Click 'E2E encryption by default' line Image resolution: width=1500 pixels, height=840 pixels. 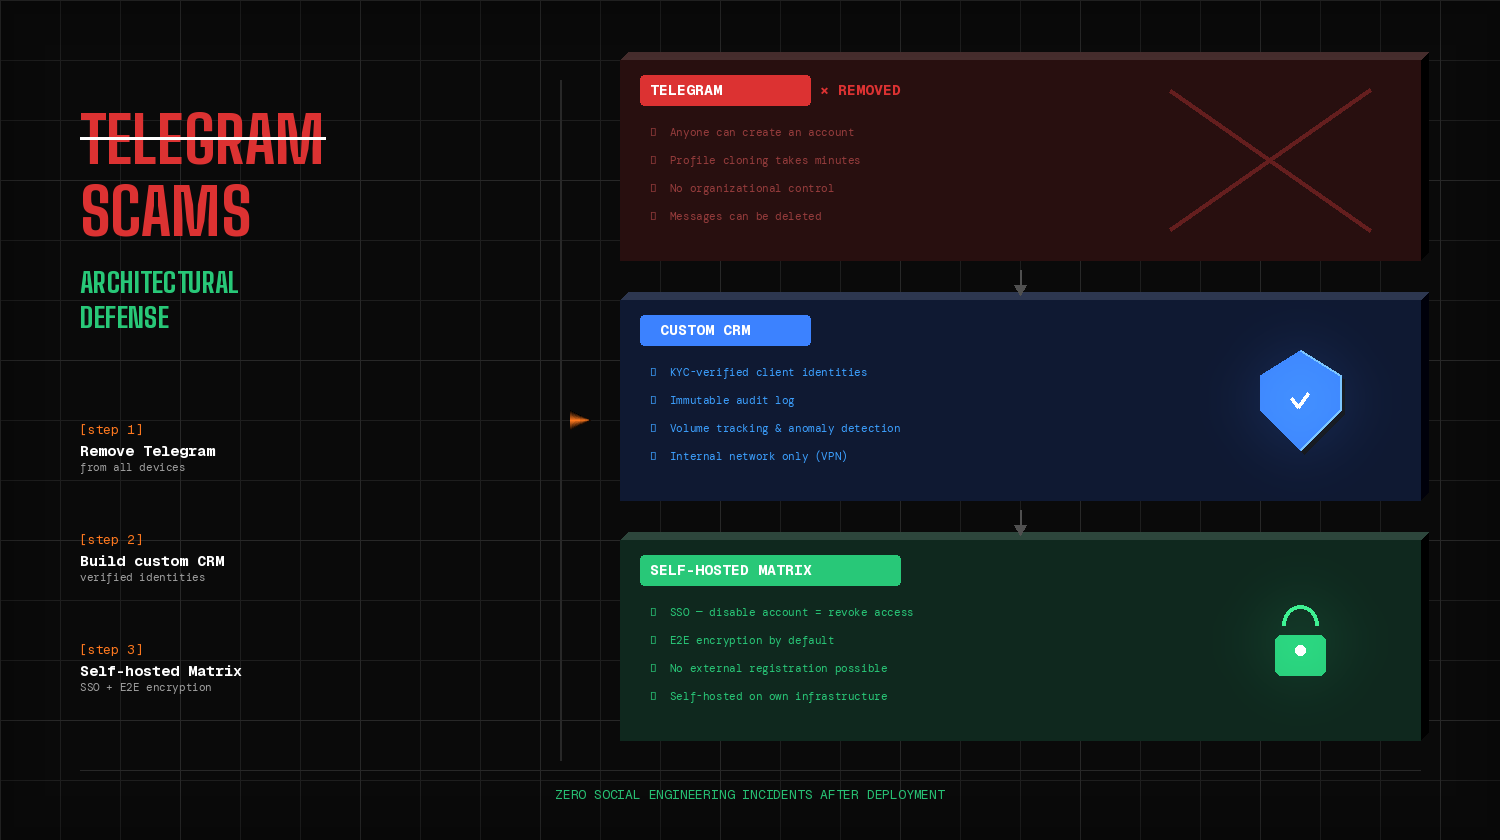click(752, 640)
